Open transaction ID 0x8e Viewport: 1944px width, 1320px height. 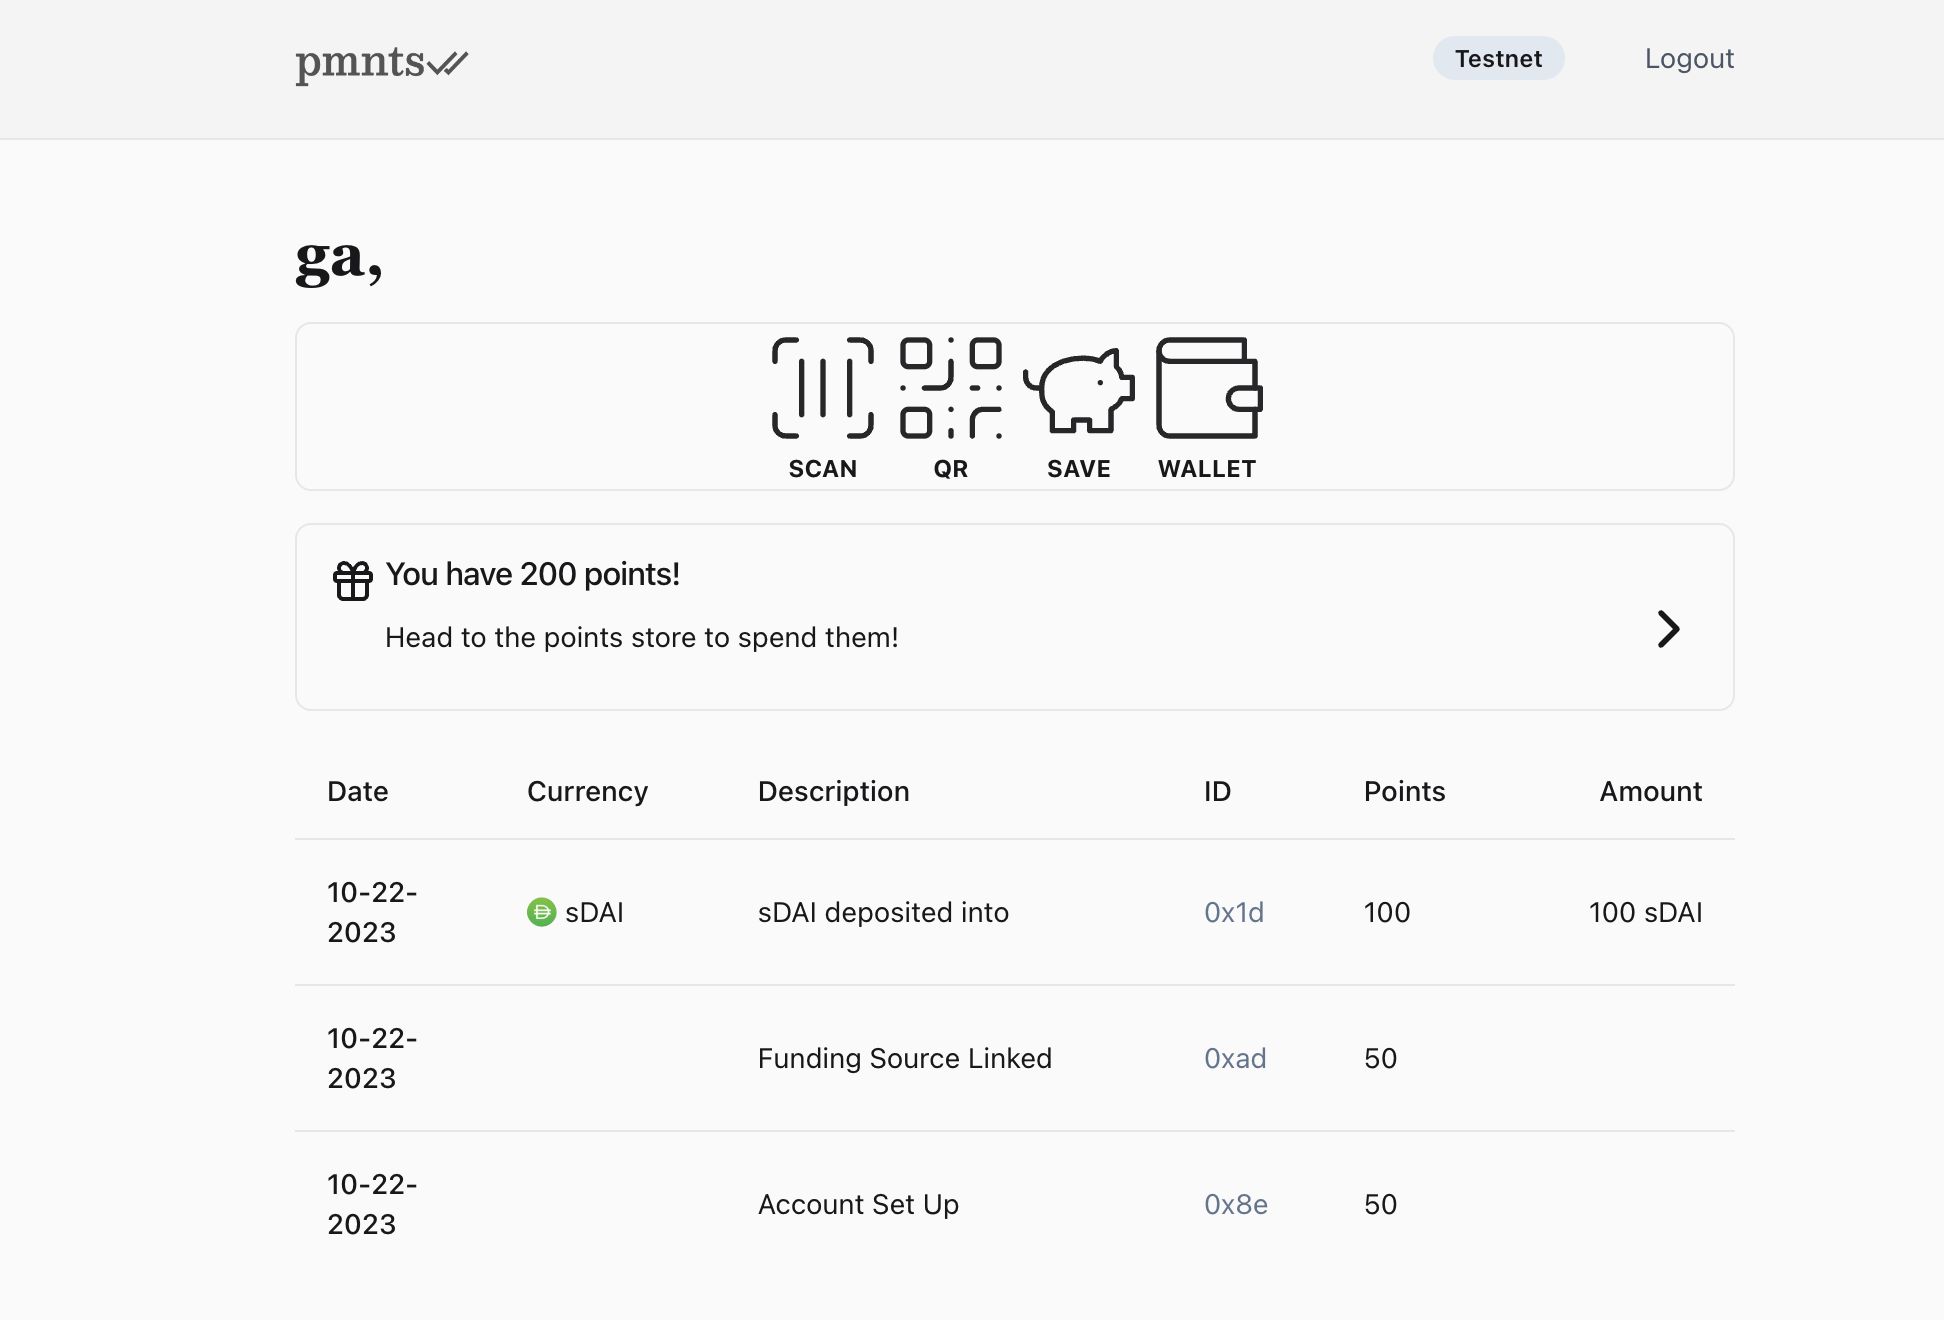click(1236, 1204)
